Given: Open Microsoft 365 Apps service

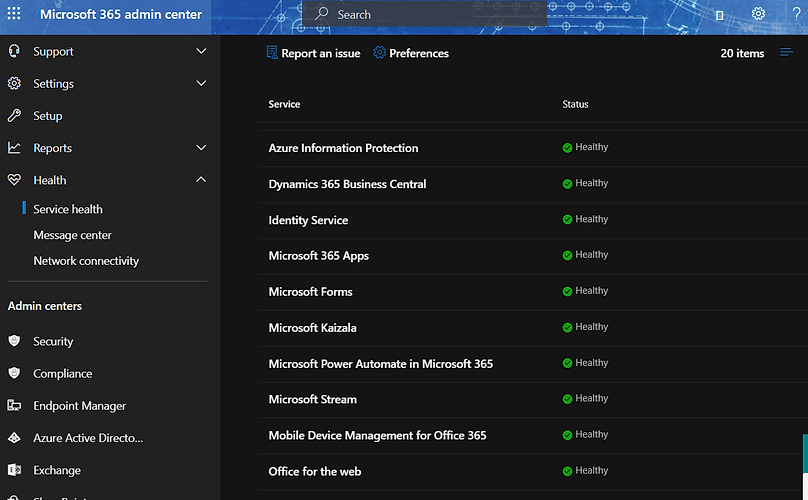Looking at the screenshot, I should point(318,256).
